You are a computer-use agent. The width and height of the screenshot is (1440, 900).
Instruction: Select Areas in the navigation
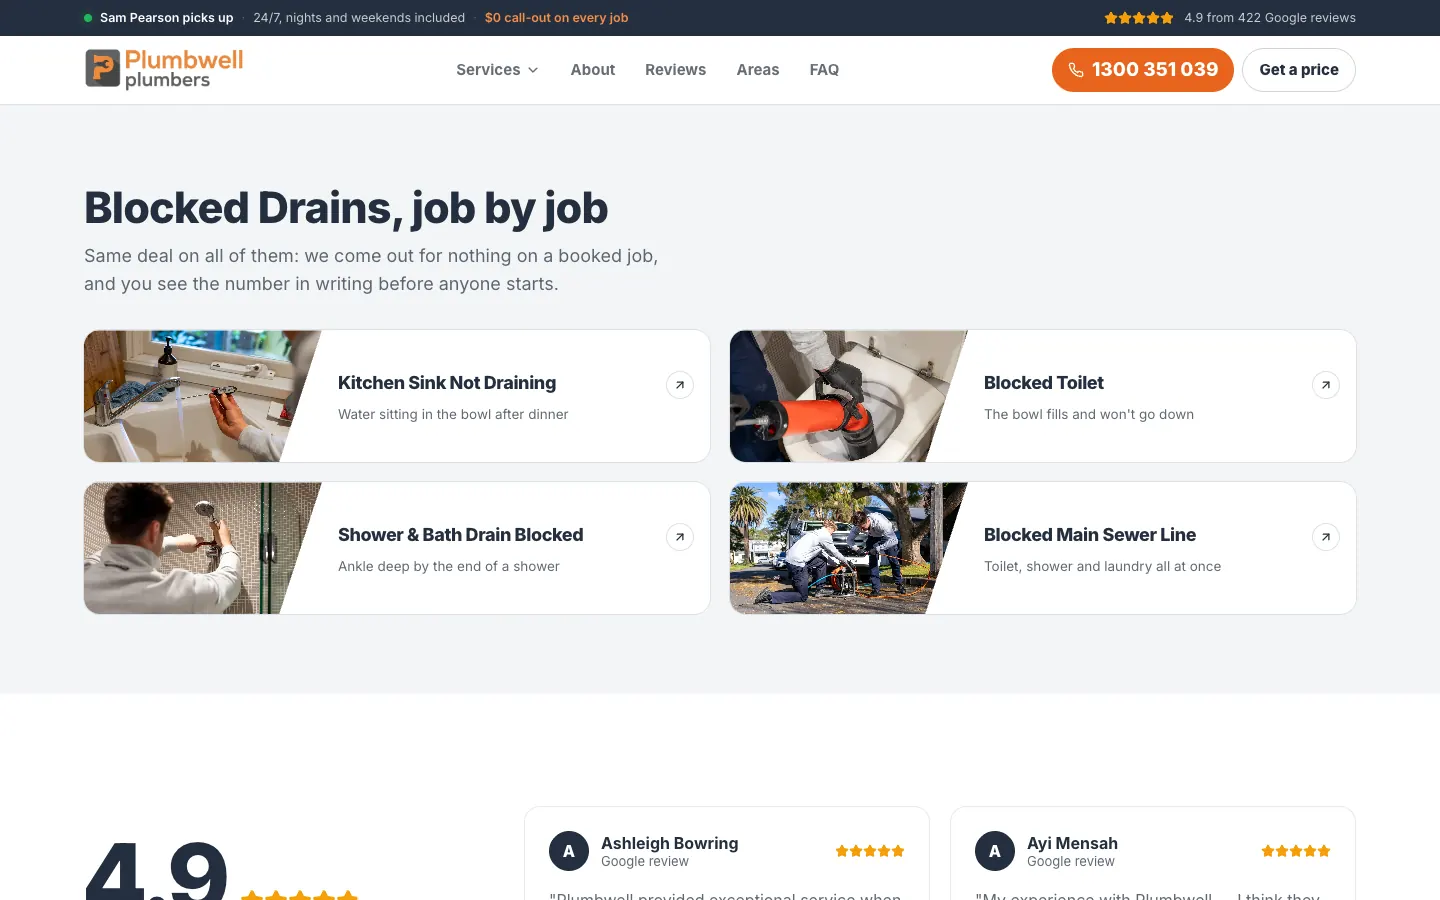pos(758,70)
